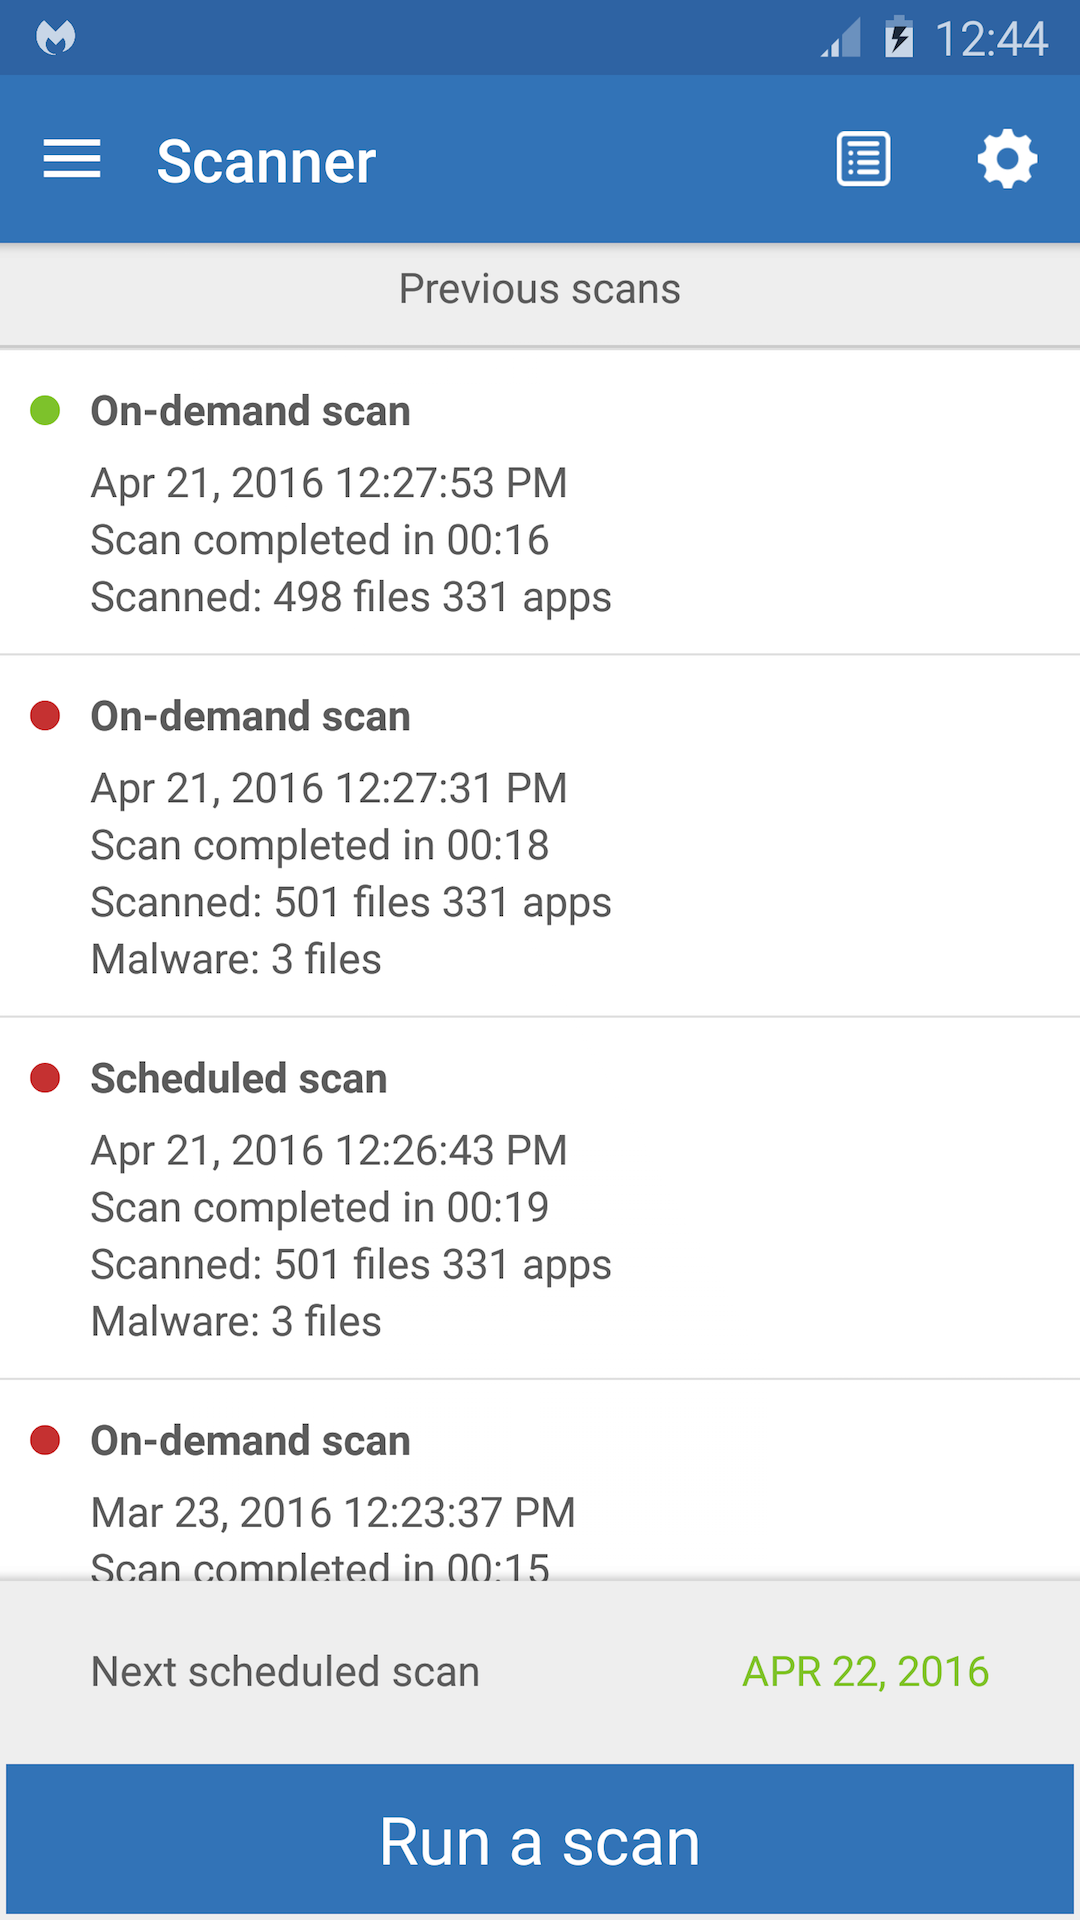Viewport: 1080px width, 1920px height.
Task: Tap the Previous scans header
Action: (x=540, y=290)
